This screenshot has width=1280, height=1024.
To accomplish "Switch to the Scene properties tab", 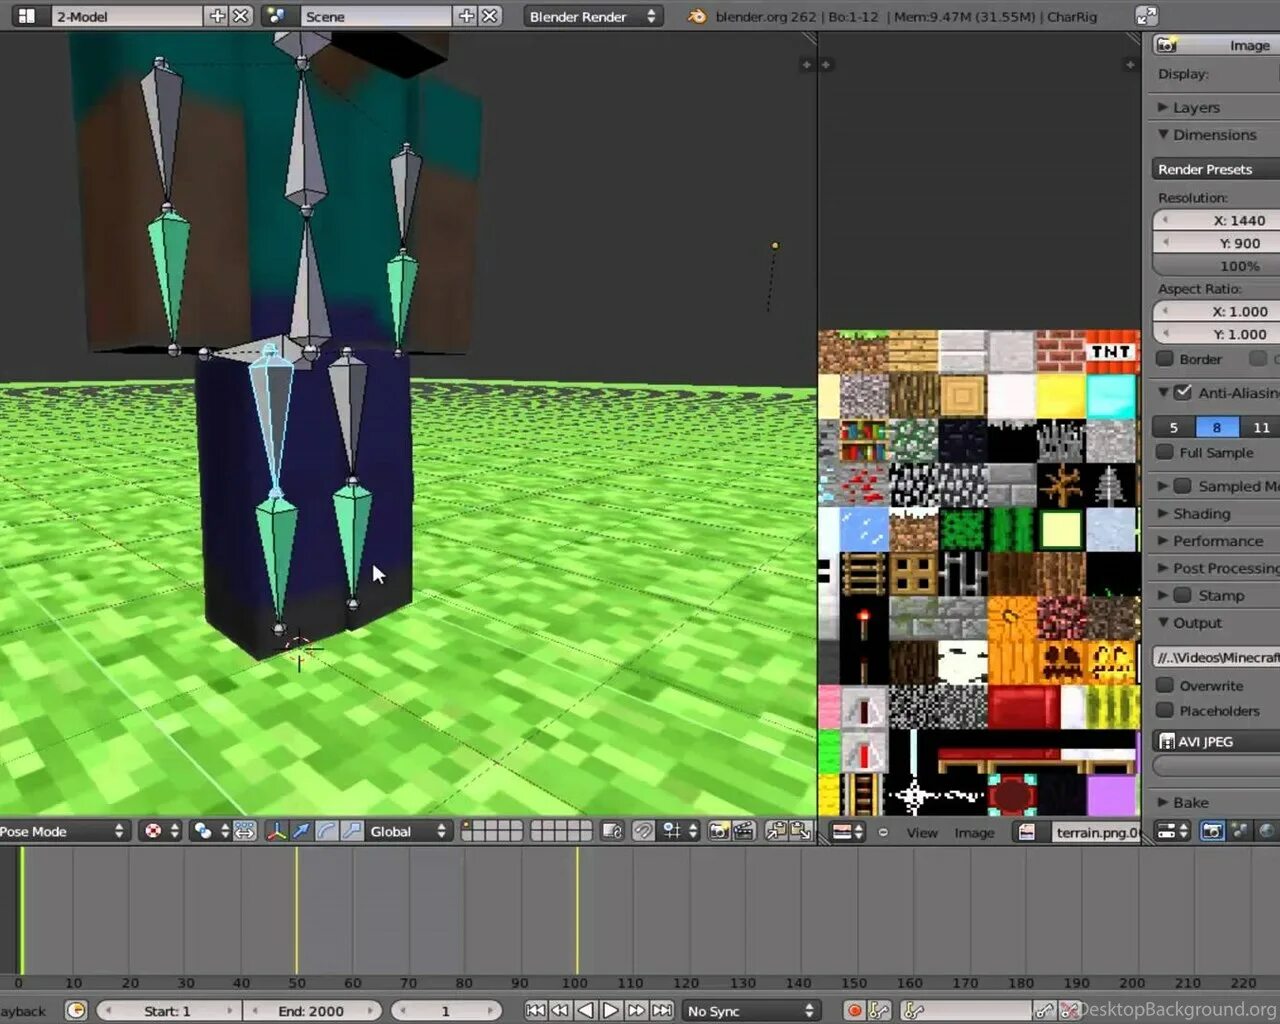I will [1240, 831].
